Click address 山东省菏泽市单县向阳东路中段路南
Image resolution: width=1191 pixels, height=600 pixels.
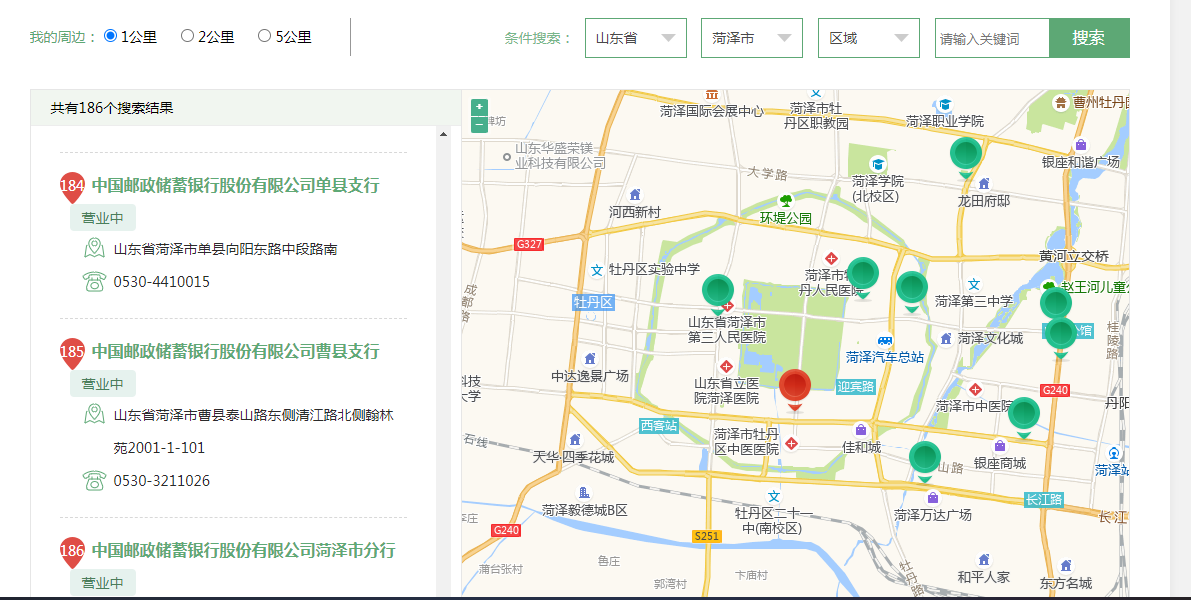(226, 249)
